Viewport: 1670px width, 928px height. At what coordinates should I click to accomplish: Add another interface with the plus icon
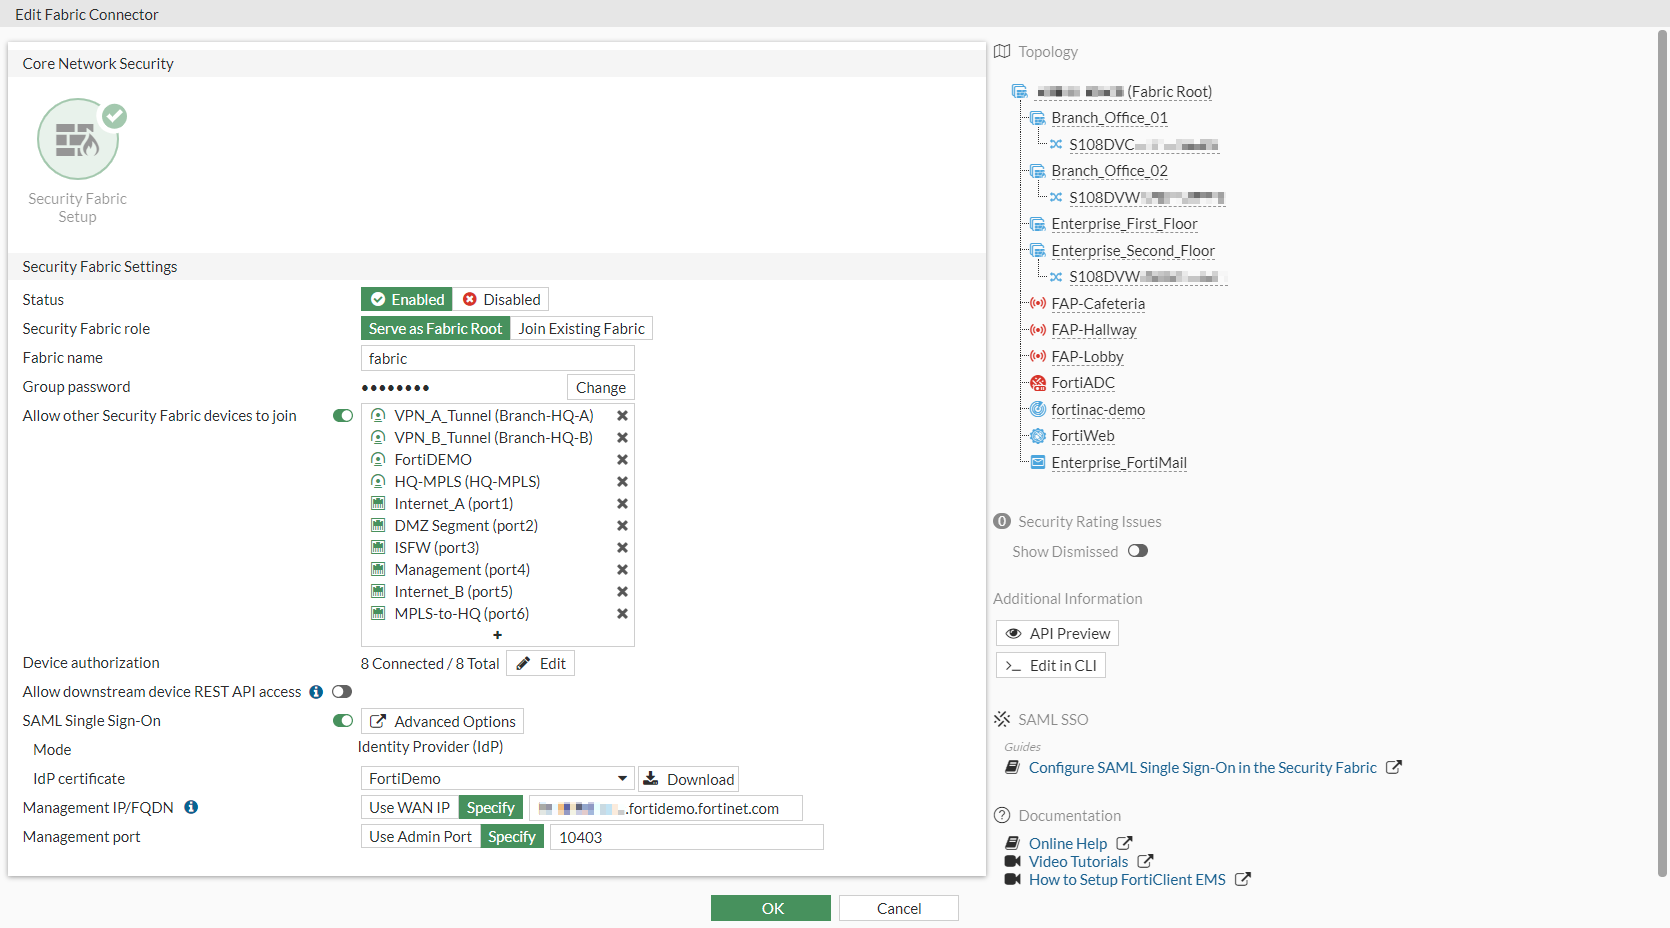coord(497,635)
